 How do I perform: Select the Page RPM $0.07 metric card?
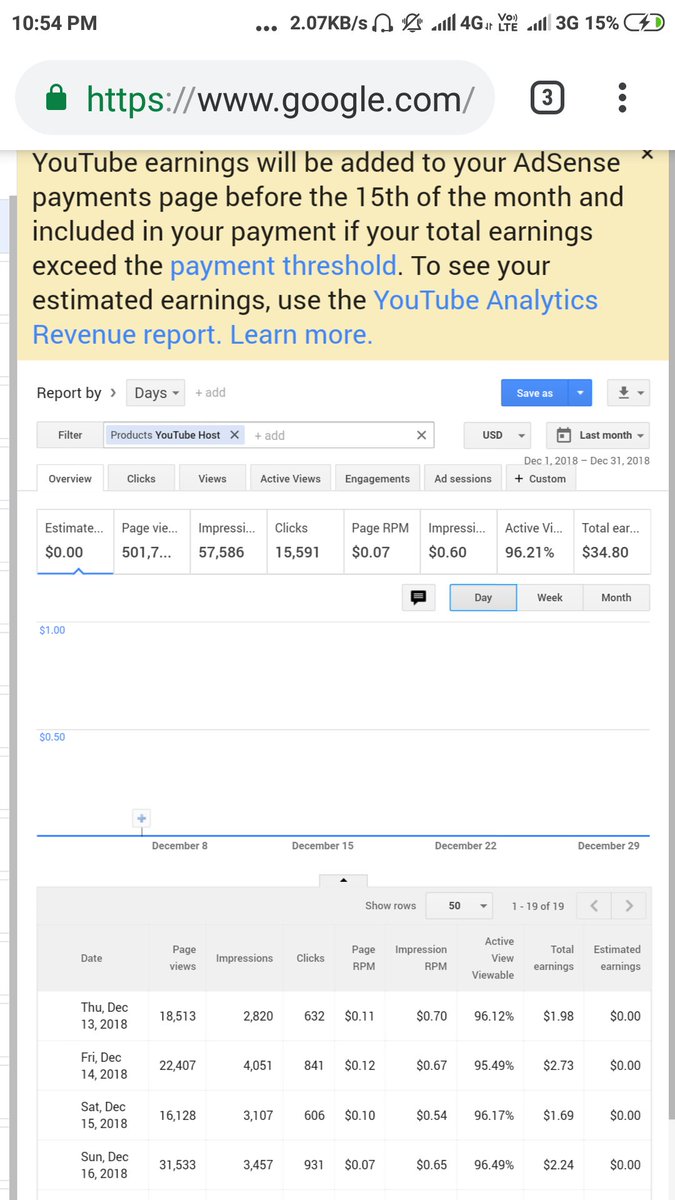[x=382, y=540]
